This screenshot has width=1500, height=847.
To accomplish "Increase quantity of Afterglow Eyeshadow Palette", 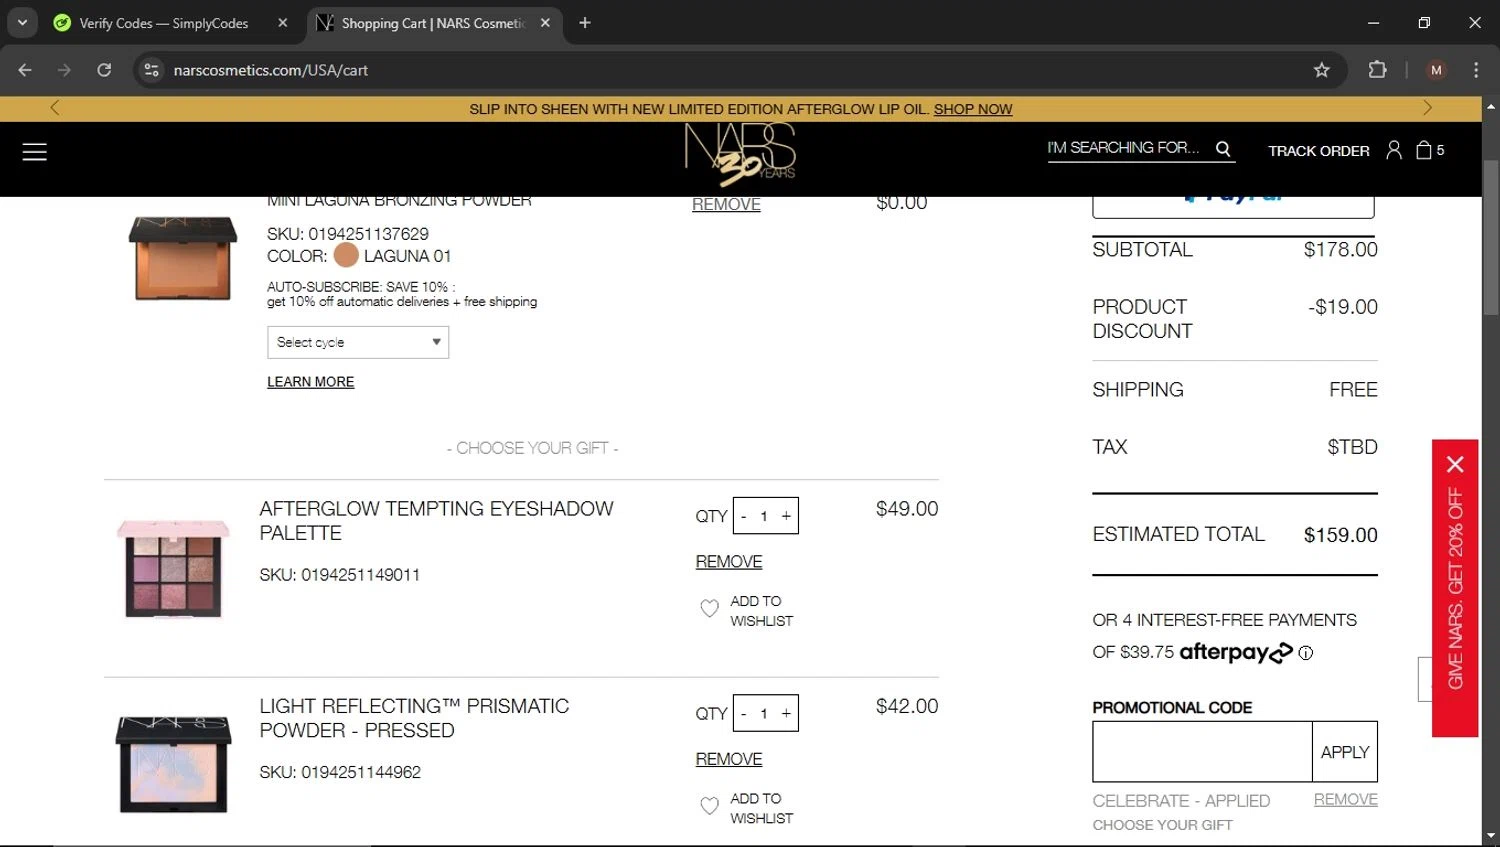I will pyautogui.click(x=786, y=516).
